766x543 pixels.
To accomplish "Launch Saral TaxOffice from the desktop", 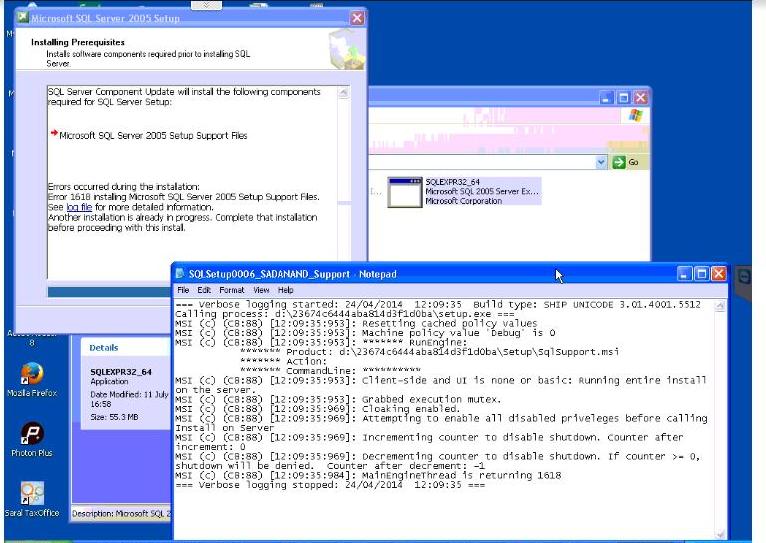I will [x=32, y=493].
